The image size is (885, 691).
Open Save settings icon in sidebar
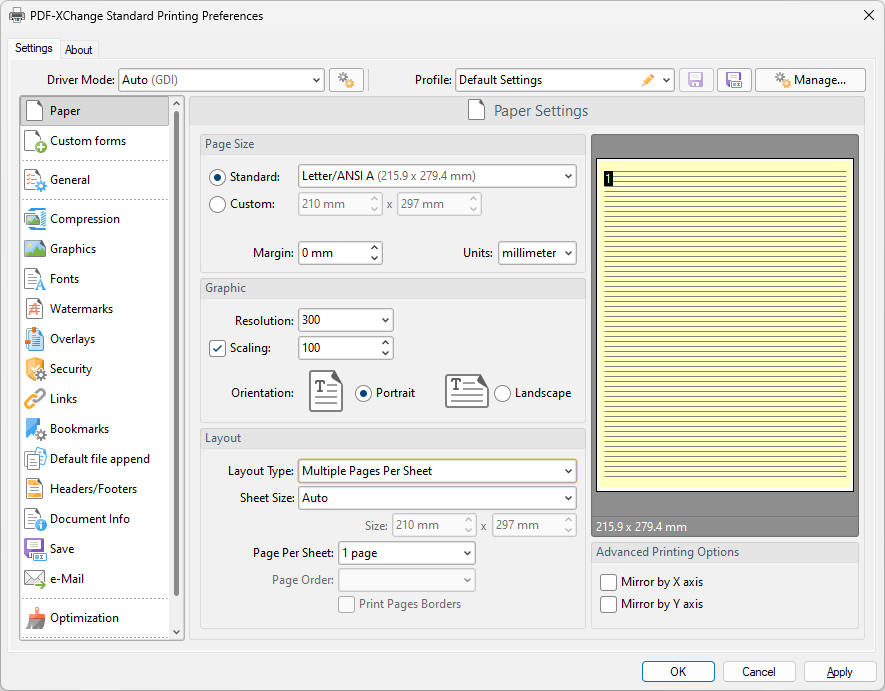(35, 549)
